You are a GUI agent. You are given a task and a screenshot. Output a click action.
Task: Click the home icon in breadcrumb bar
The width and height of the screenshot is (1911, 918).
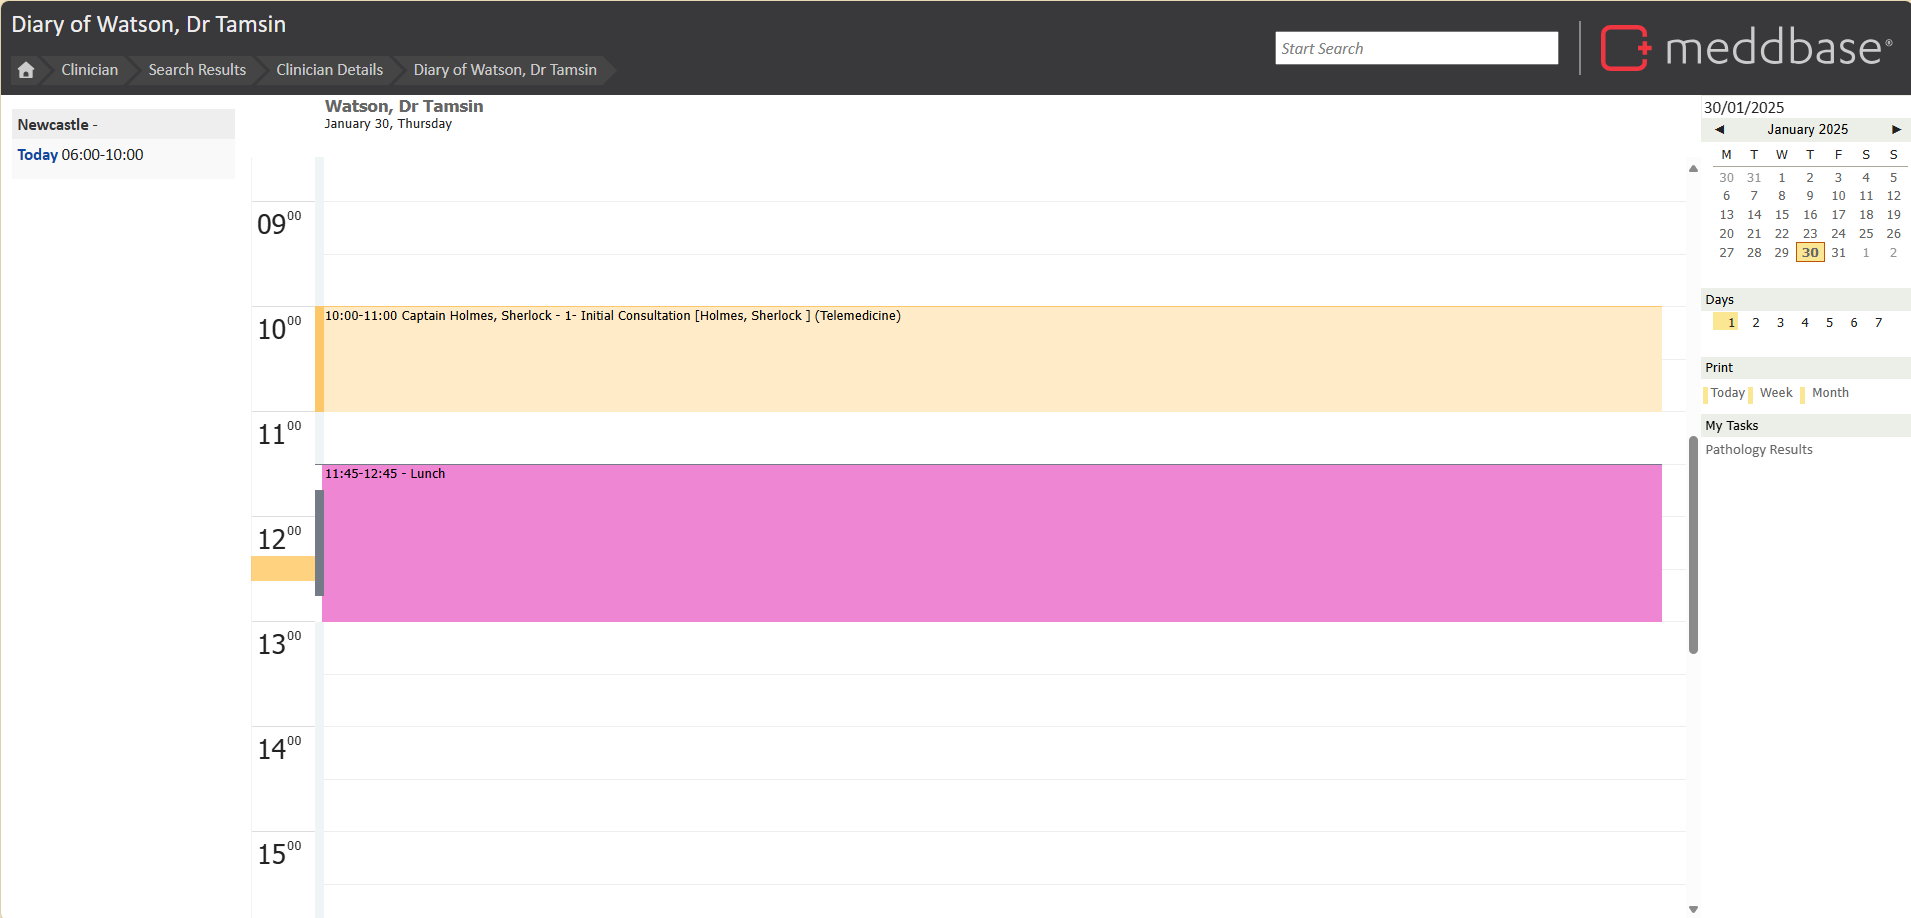[x=26, y=70]
